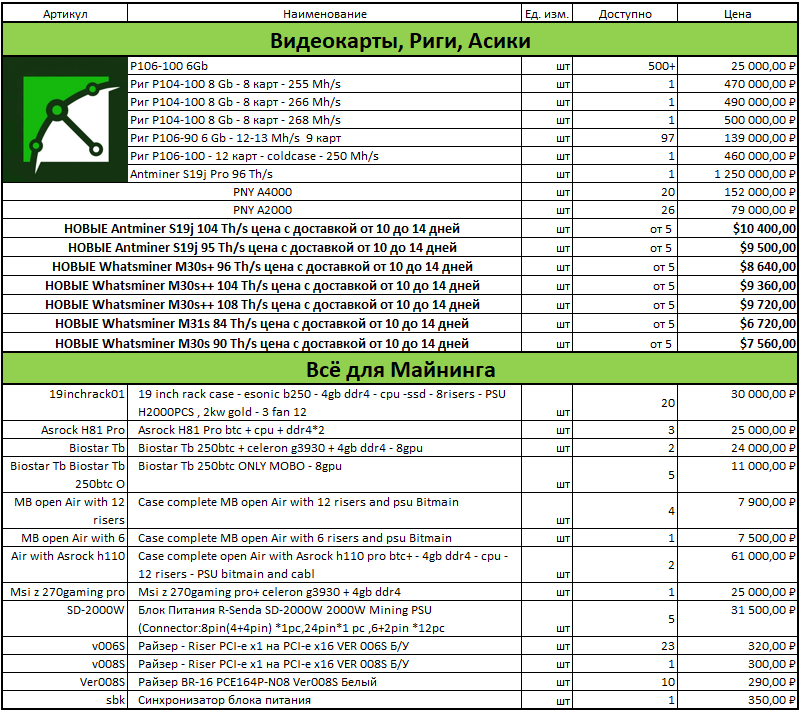
Task: Select the 'VER 008S Б/У' riser description
Action: 324,663
